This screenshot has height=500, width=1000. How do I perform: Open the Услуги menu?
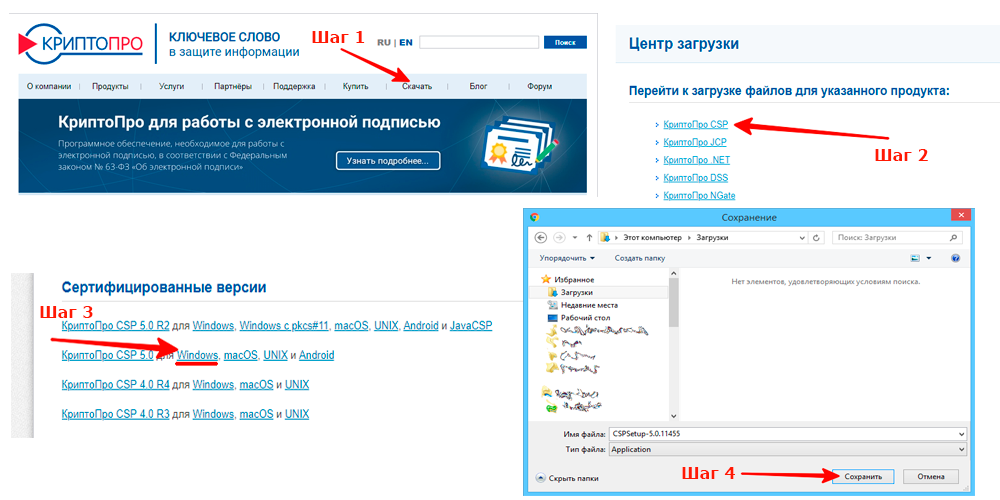[172, 86]
